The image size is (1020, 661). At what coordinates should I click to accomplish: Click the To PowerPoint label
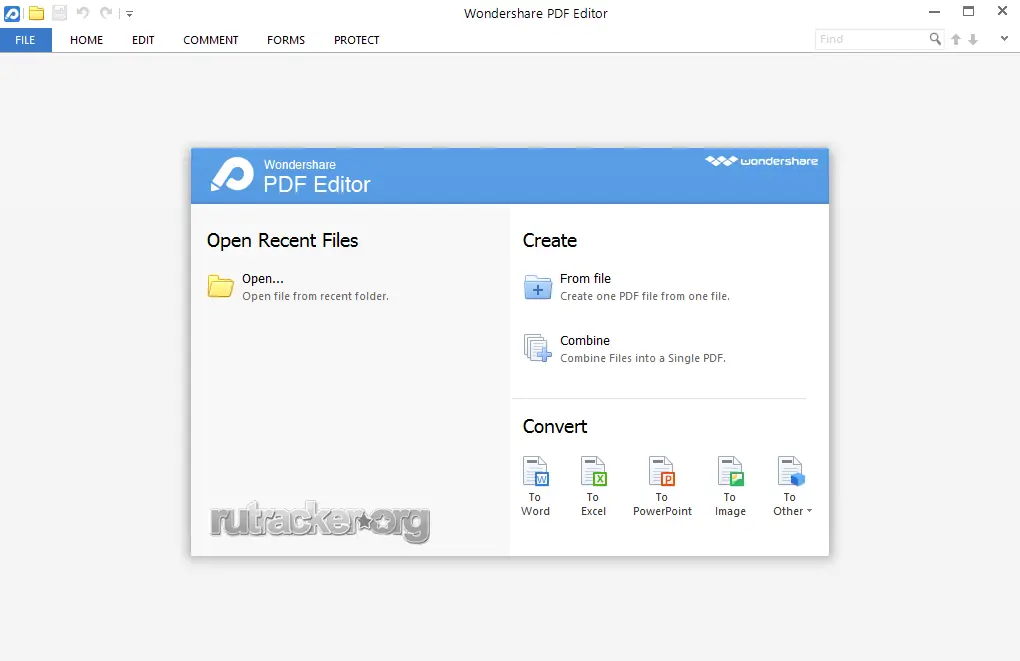click(662, 504)
